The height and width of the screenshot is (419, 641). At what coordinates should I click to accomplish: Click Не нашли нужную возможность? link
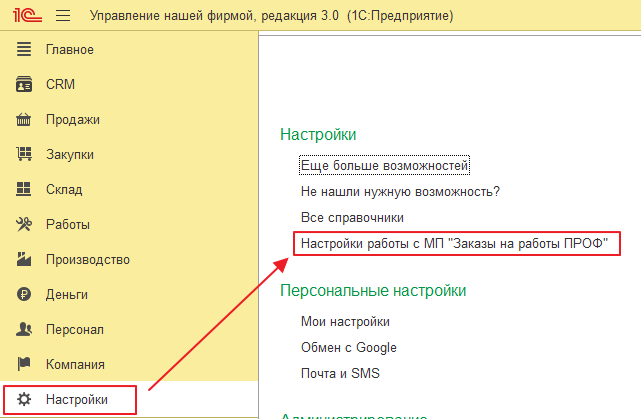coord(400,191)
